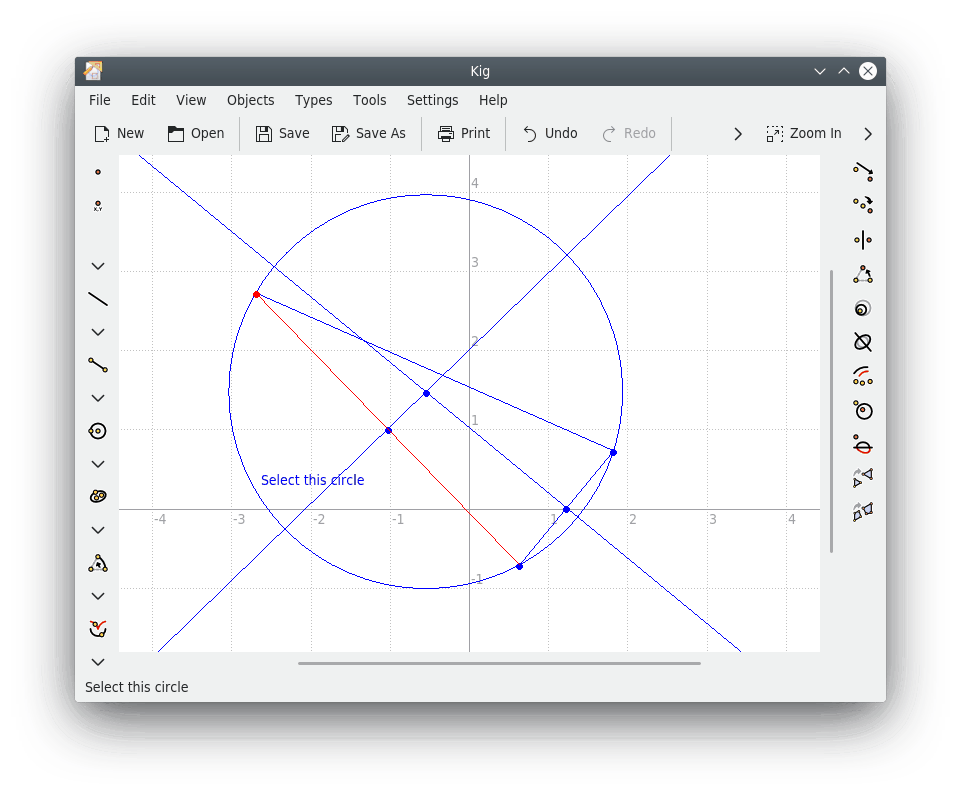961x795 pixels.
Task: Select the Conic tool icon
Action: 97,496
